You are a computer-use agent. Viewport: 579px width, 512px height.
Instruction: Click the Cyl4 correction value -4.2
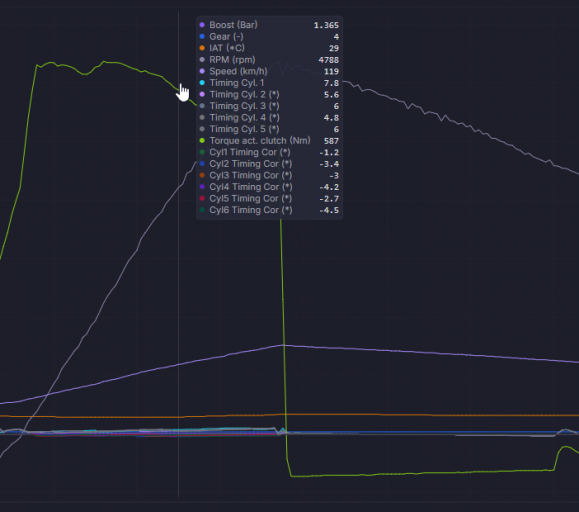coord(329,187)
